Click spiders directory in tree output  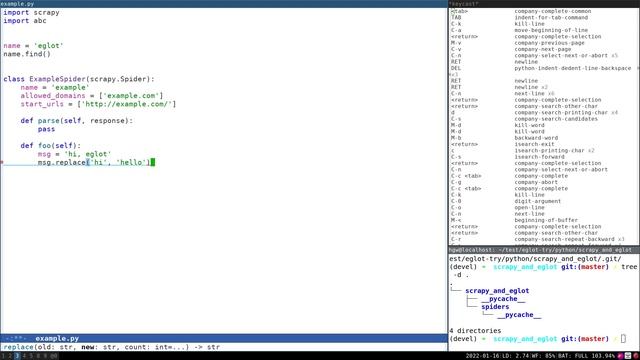tap(495, 307)
